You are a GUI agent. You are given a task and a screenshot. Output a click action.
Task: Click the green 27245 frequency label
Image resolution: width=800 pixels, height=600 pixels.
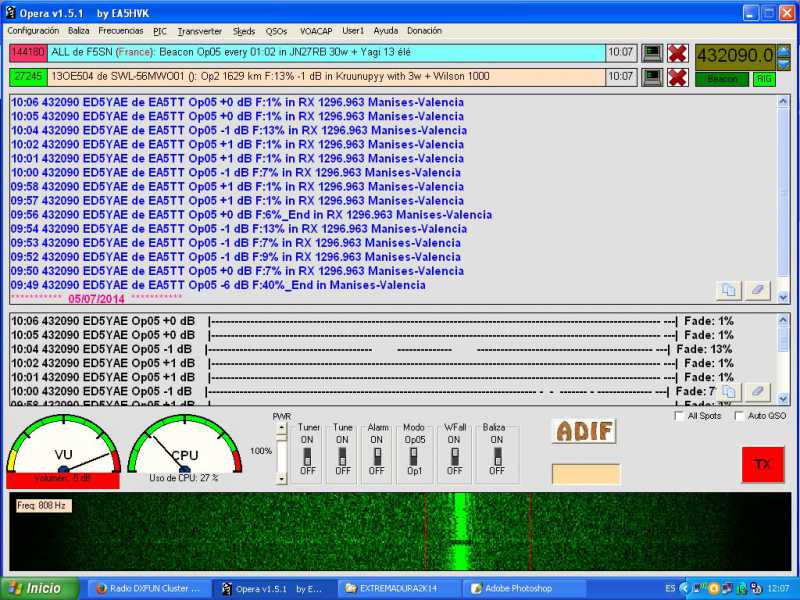point(28,77)
